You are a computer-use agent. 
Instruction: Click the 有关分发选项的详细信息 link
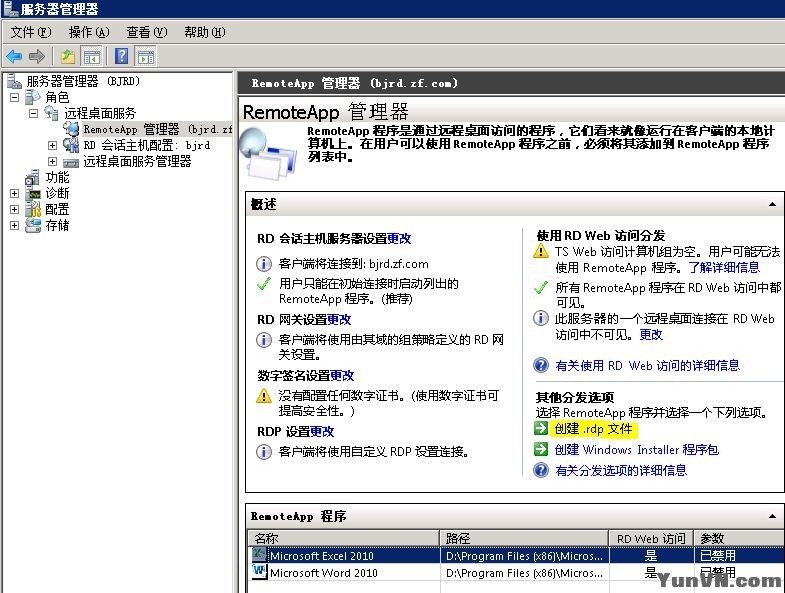(x=621, y=470)
